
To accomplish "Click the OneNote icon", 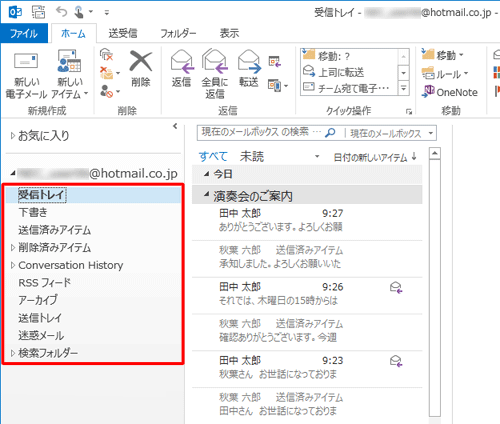I will click(x=428, y=91).
